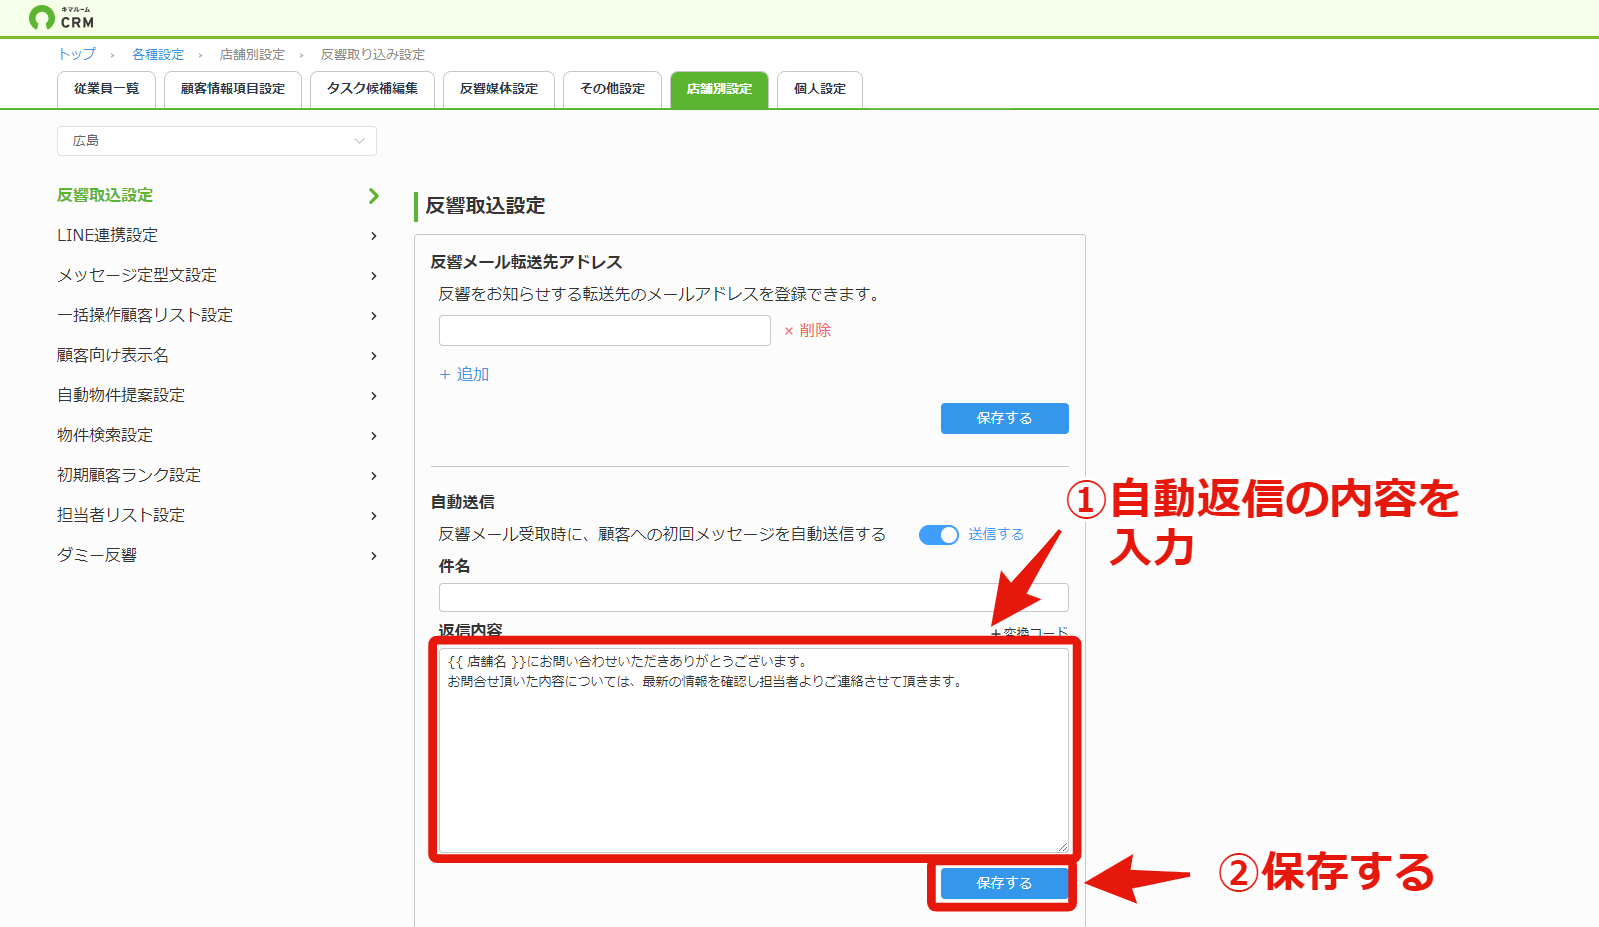Open 一括操作顧客リスト設定 in the sidebar
The width and height of the screenshot is (1599, 927).
coord(145,315)
